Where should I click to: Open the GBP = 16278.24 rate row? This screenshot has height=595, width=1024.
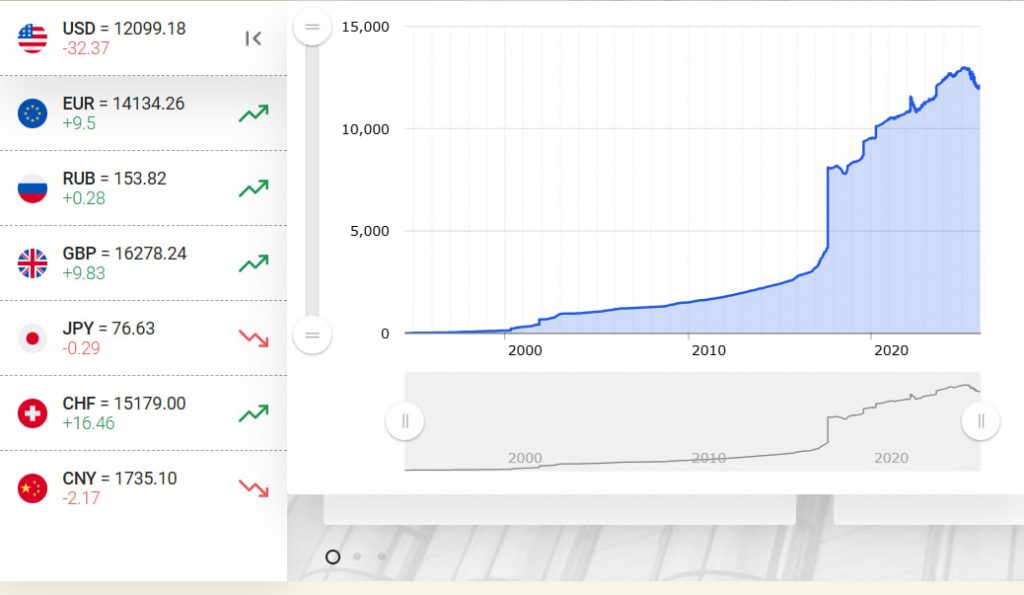pyautogui.click(x=124, y=254)
